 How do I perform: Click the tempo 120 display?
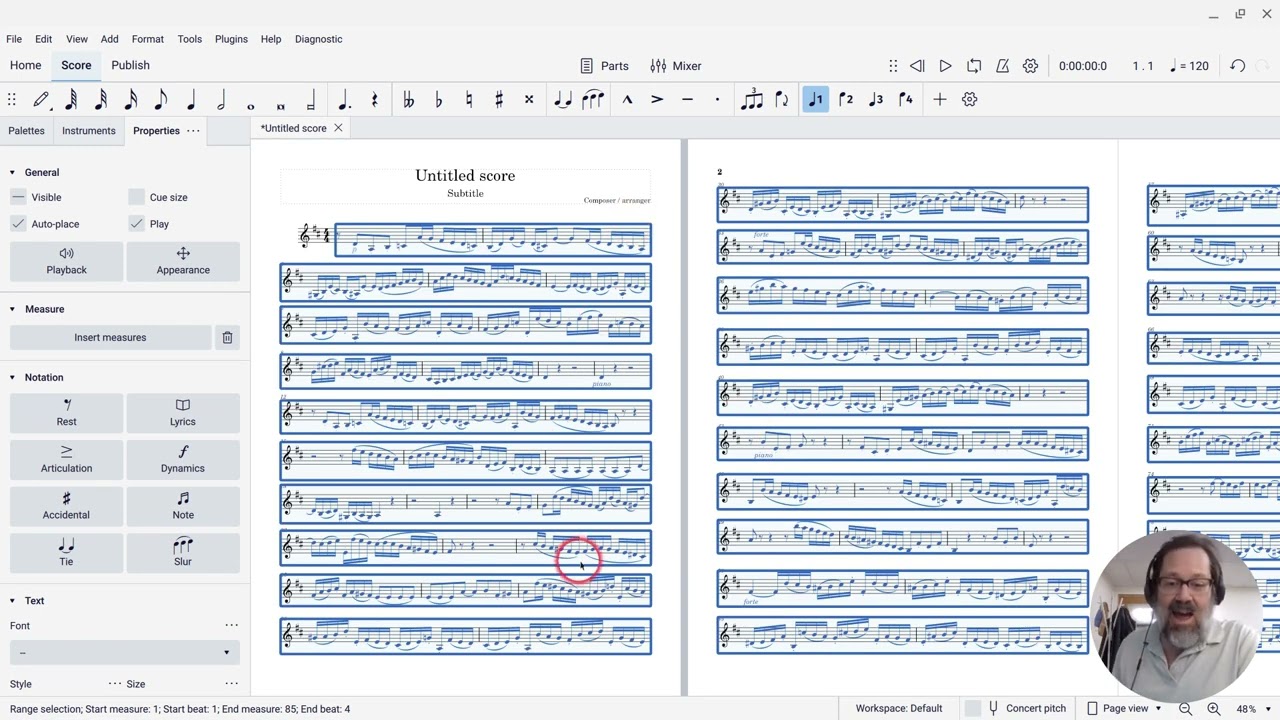pyautogui.click(x=1190, y=66)
